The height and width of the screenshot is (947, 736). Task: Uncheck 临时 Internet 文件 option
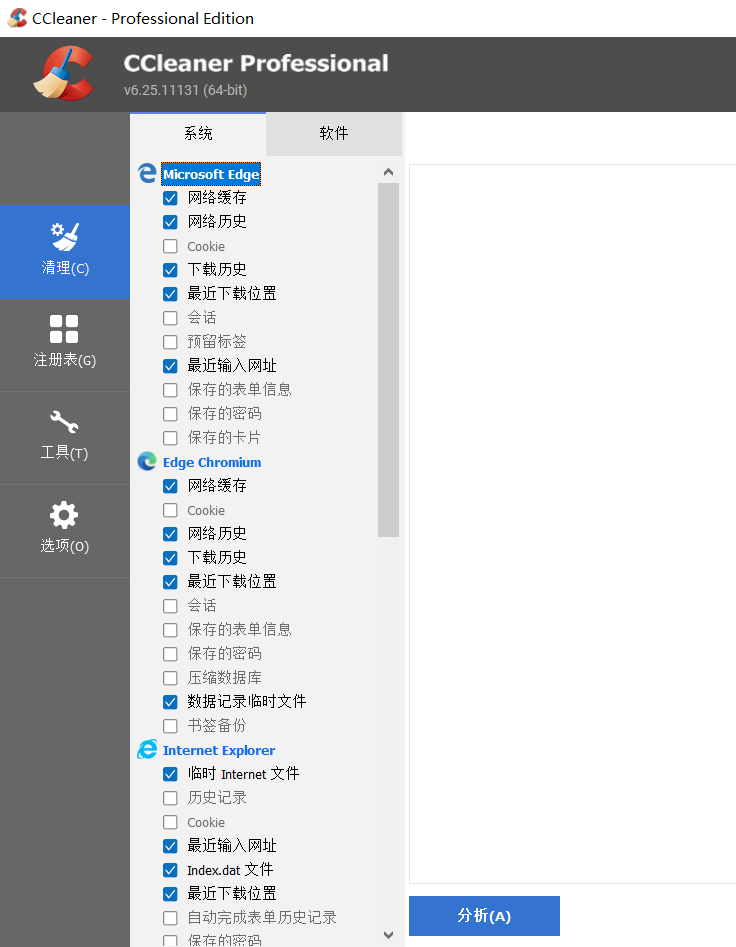click(x=170, y=774)
